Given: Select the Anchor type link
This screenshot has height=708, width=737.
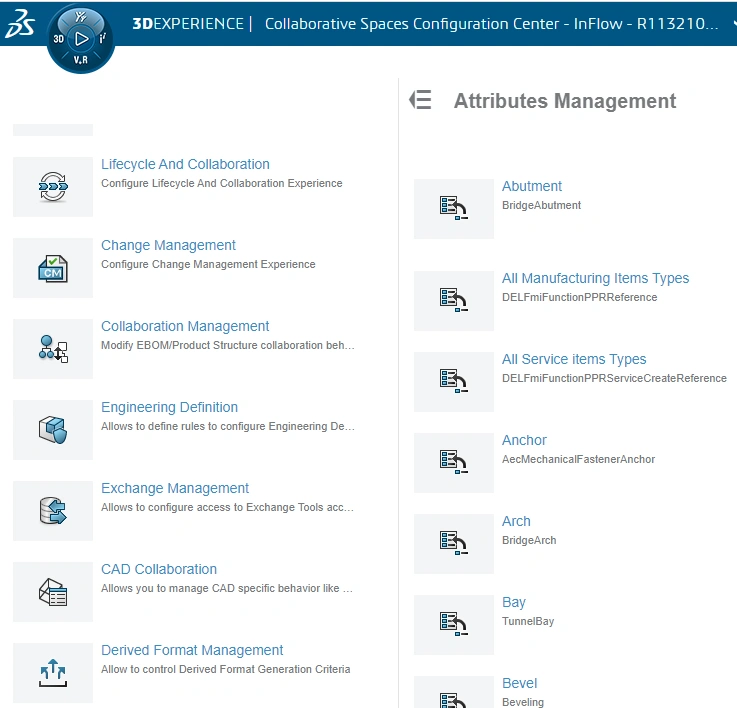Looking at the screenshot, I should coord(524,440).
